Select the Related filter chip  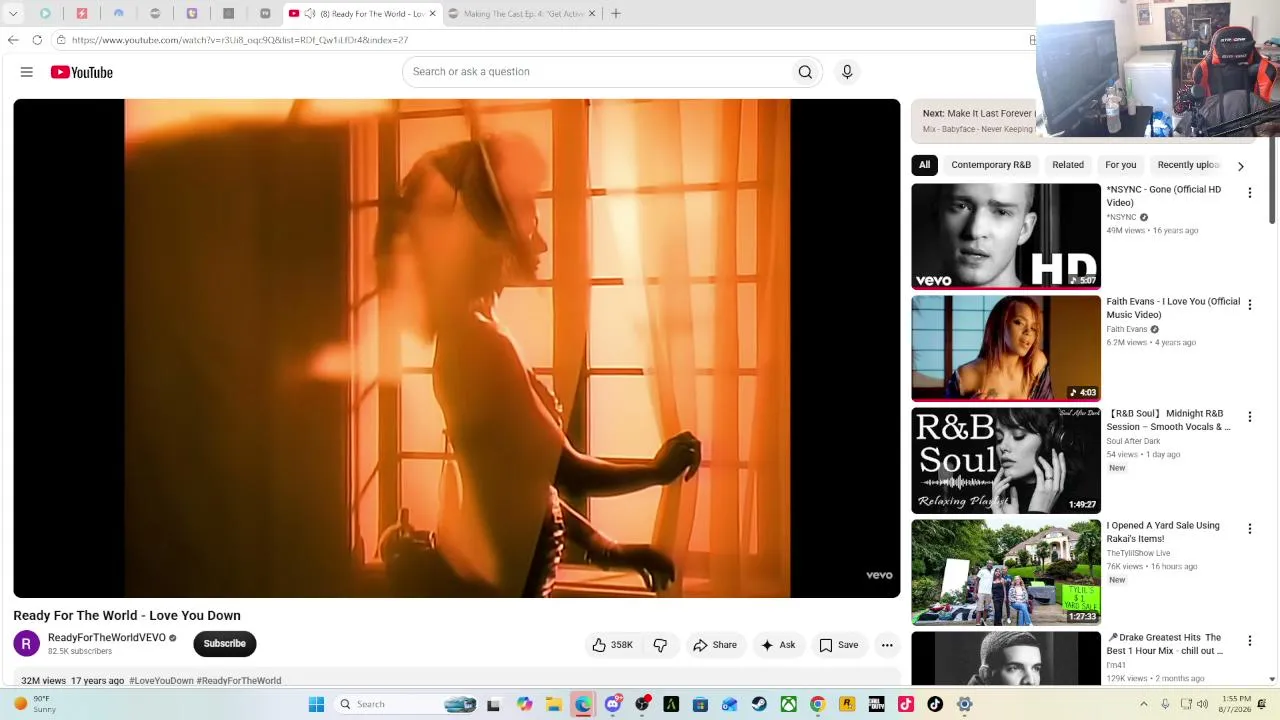pos(1068,165)
